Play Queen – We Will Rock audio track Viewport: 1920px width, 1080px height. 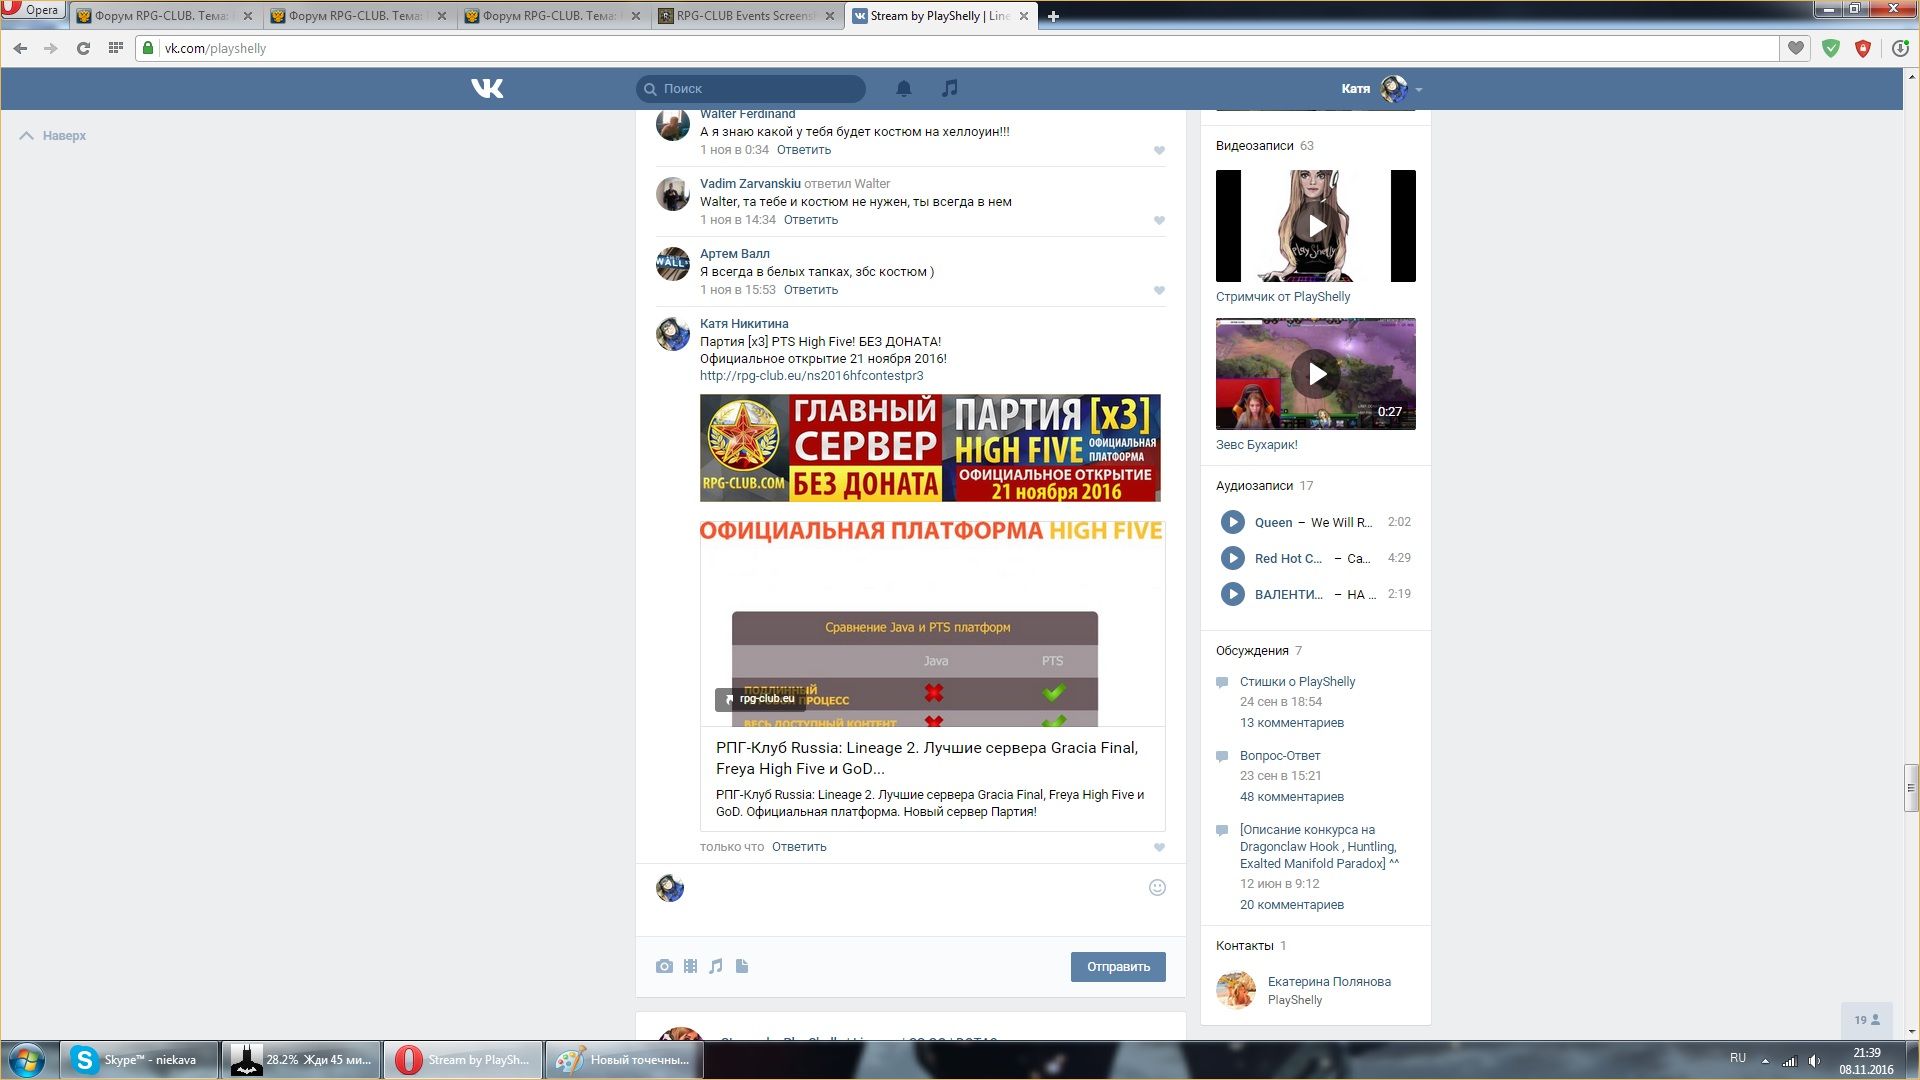click(x=1232, y=522)
